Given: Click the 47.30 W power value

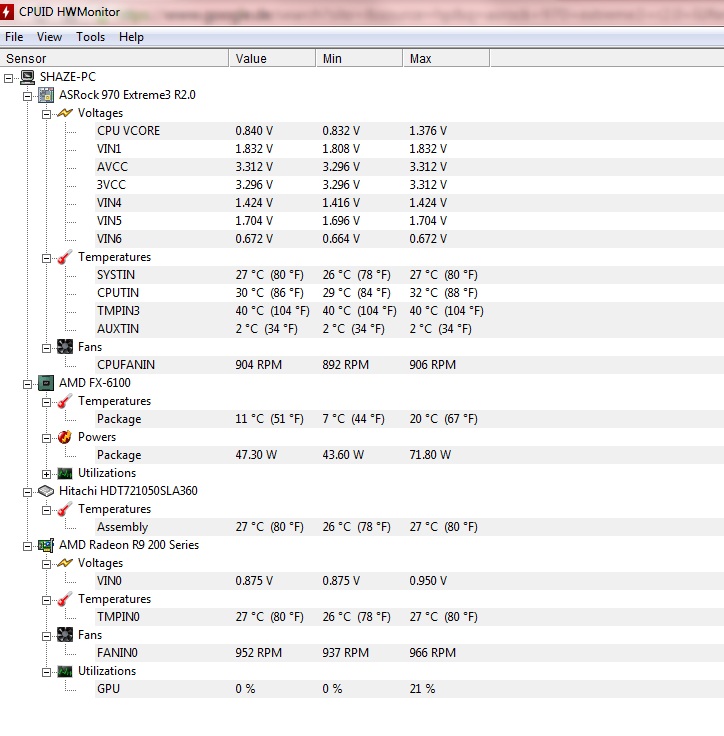Looking at the screenshot, I should [x=256, y=455].
